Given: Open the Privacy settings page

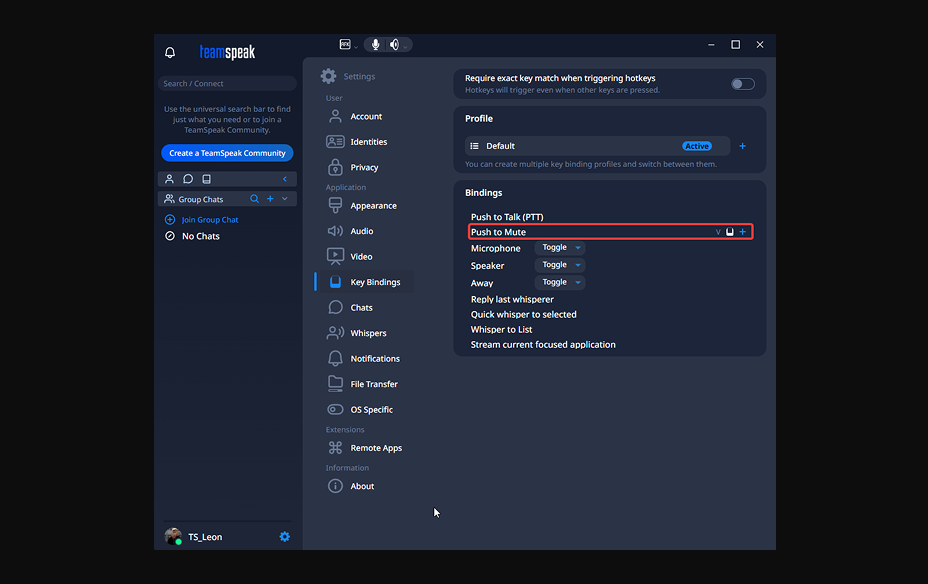Looking at the screenshot, I should (x=364, y=167).
